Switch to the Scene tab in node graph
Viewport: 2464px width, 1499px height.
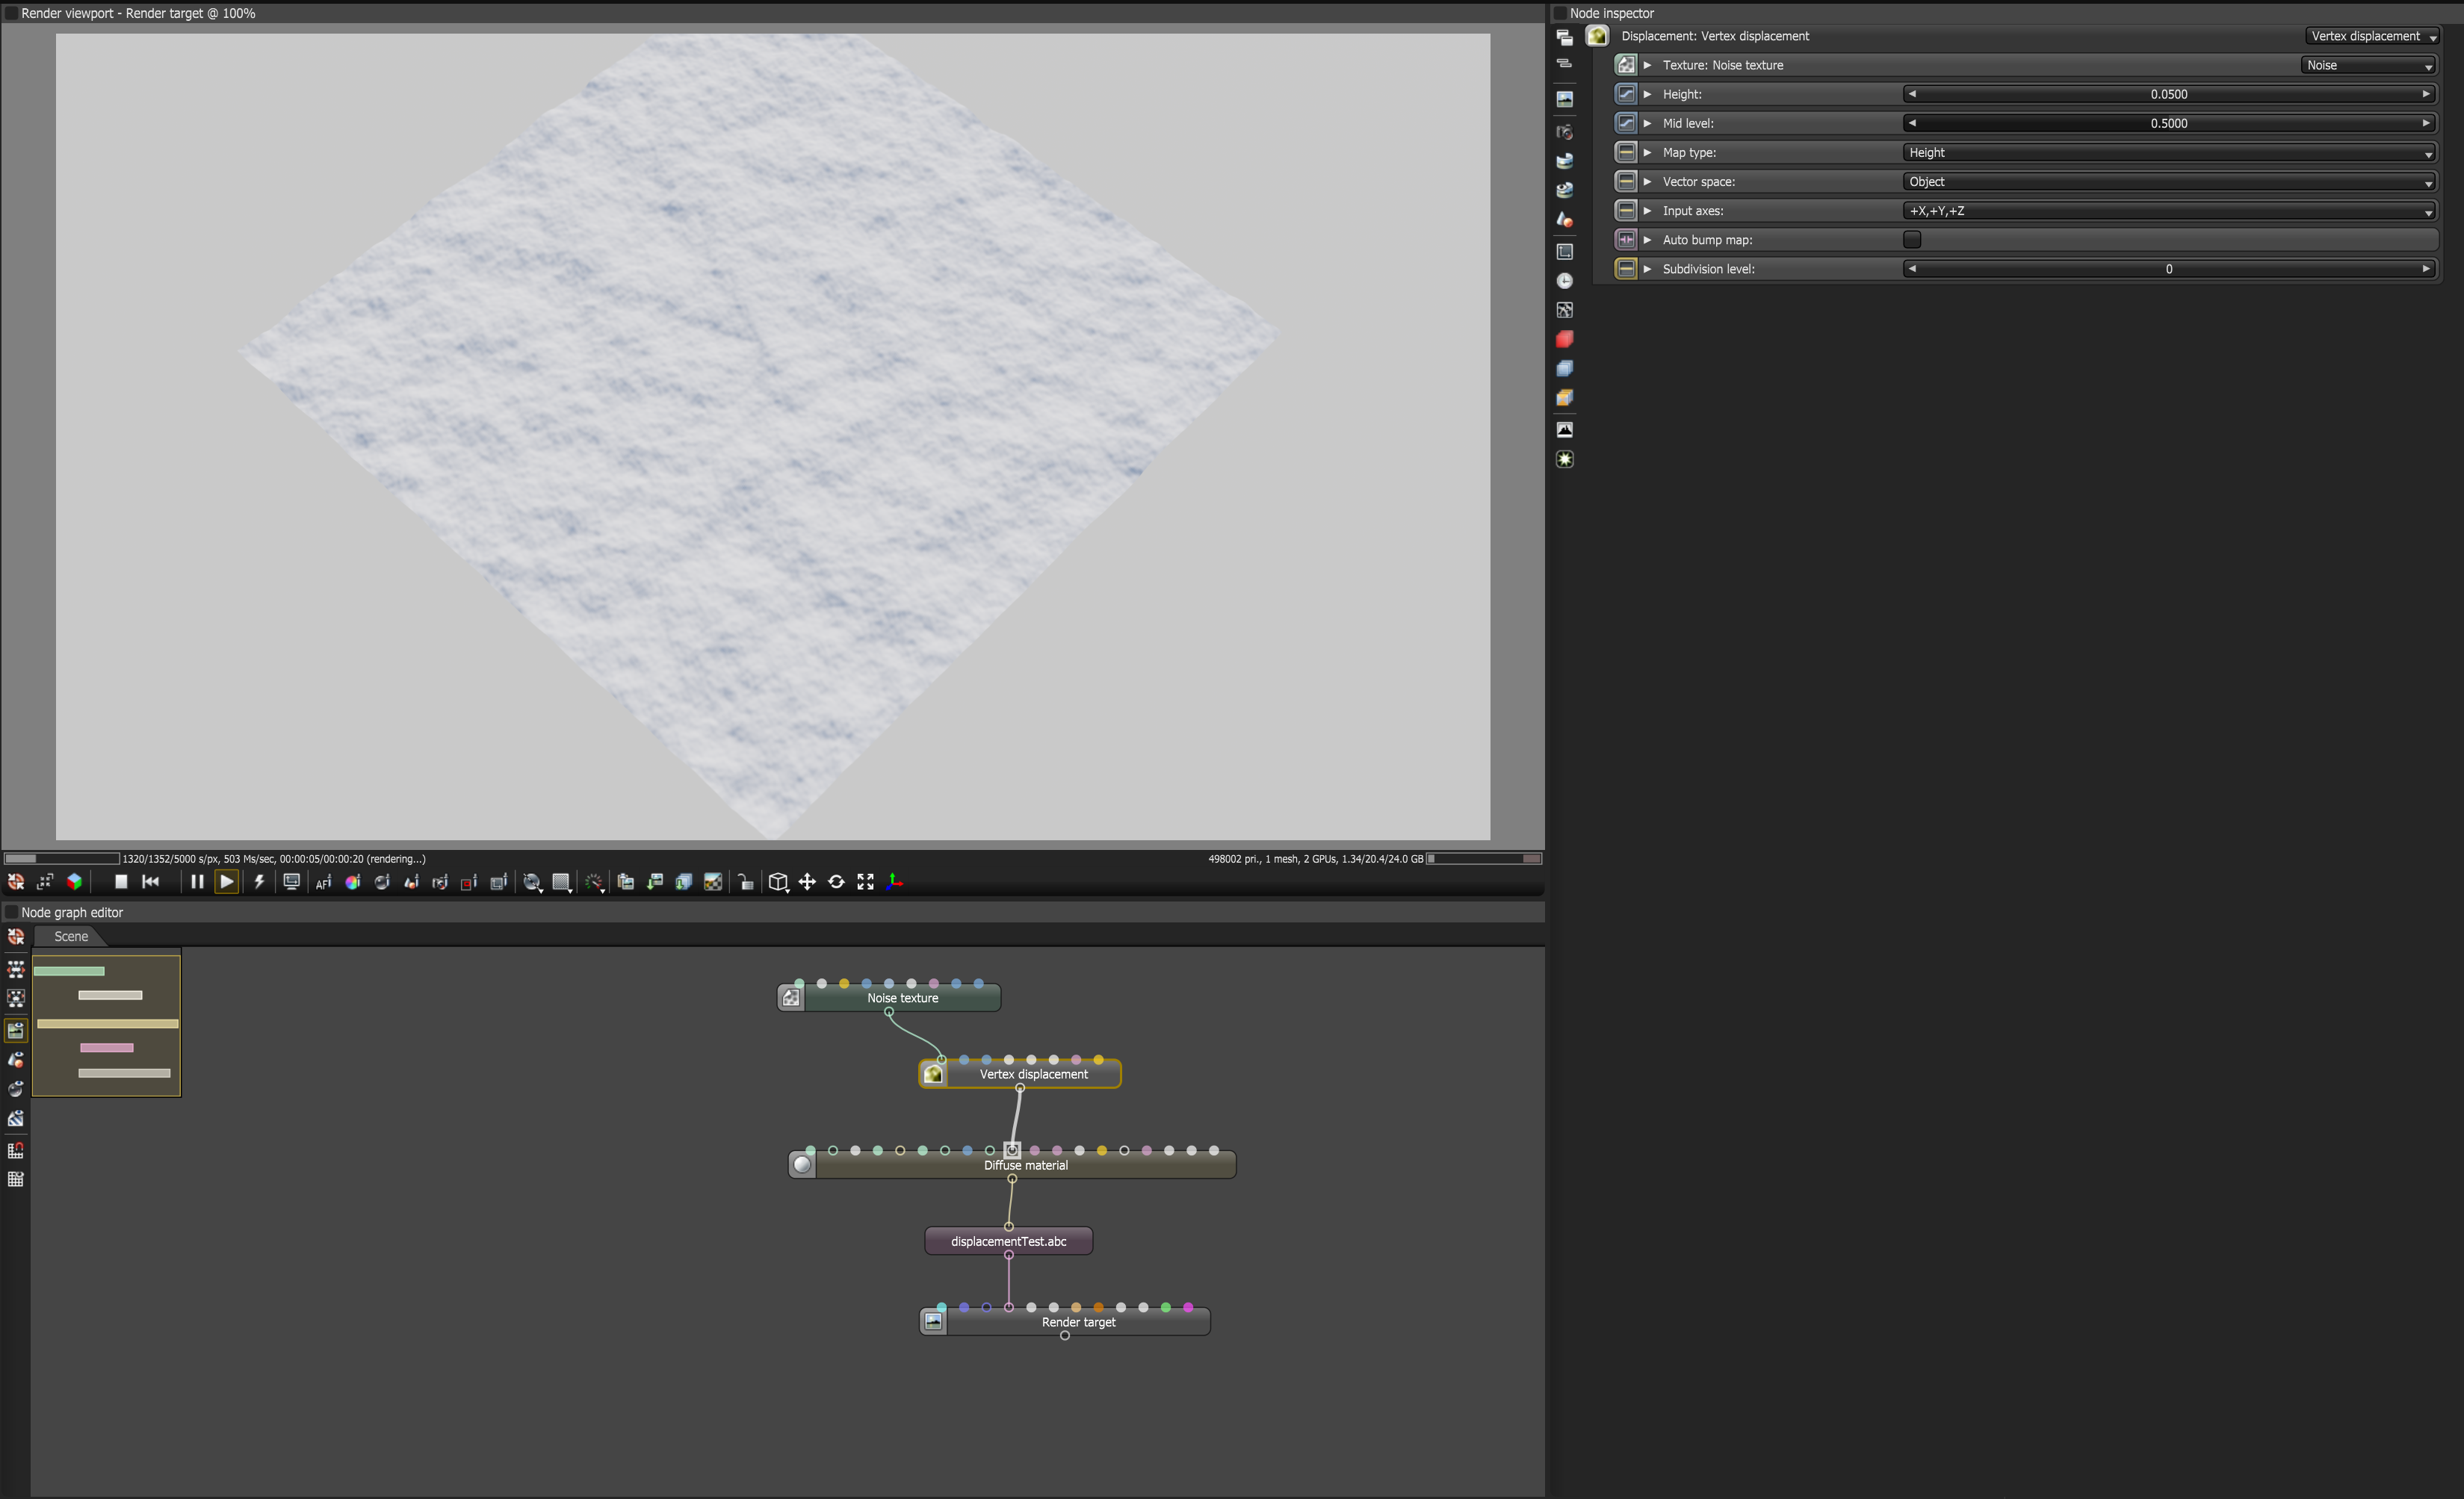70,936
